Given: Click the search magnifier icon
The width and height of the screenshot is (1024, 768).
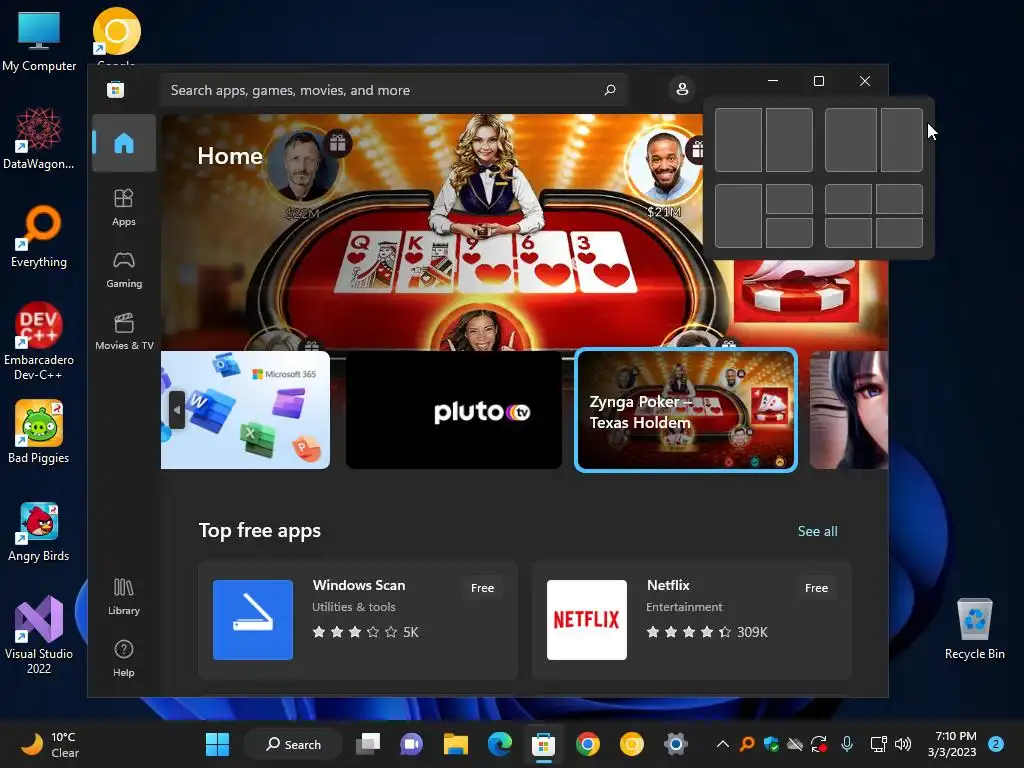Looking at the screenshot, I should coord(609,89).
